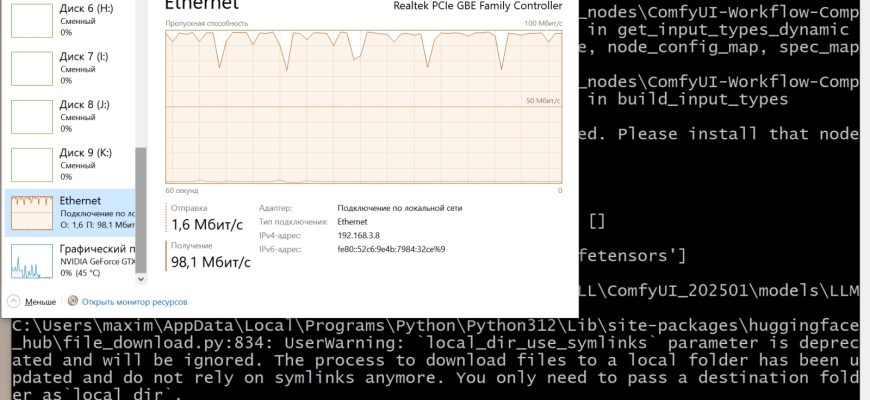The height and width of the screenshot is (400, 870).
Task: Click the Ethernet mini graph in sidebar
Action: coord(29,212)
